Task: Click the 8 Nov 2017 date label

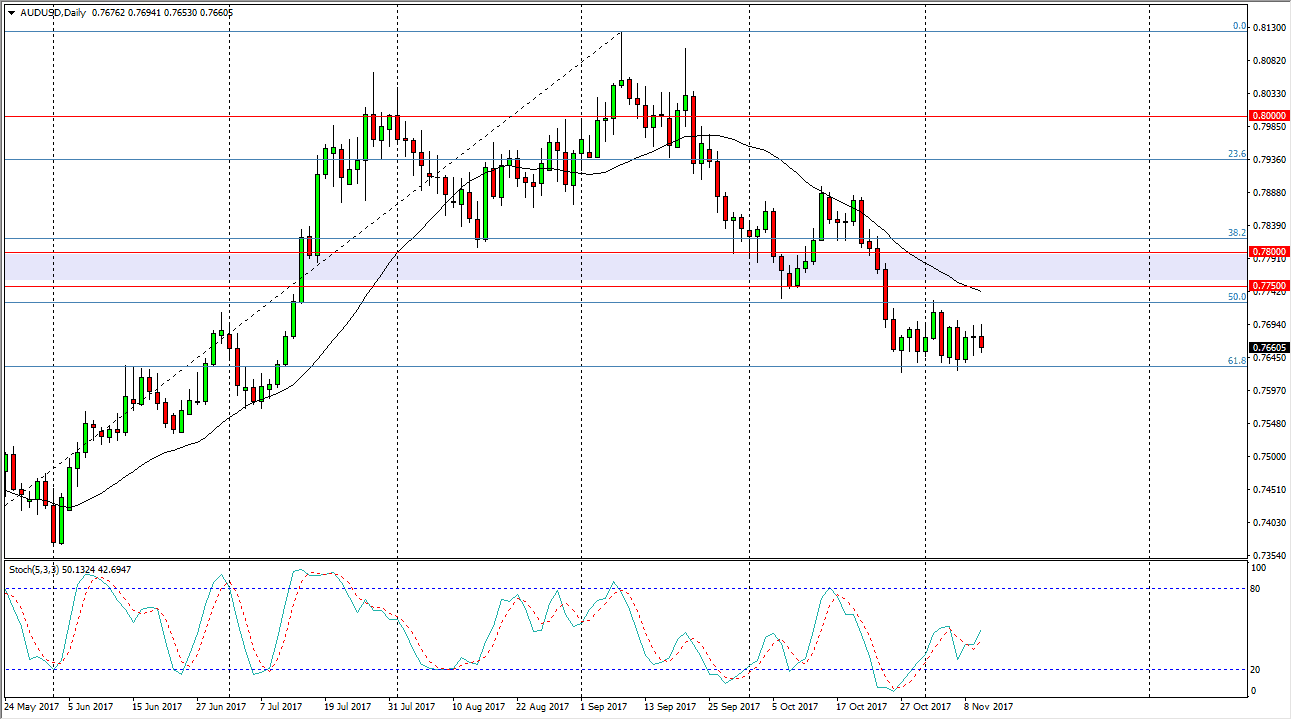Action: (986, 707)
